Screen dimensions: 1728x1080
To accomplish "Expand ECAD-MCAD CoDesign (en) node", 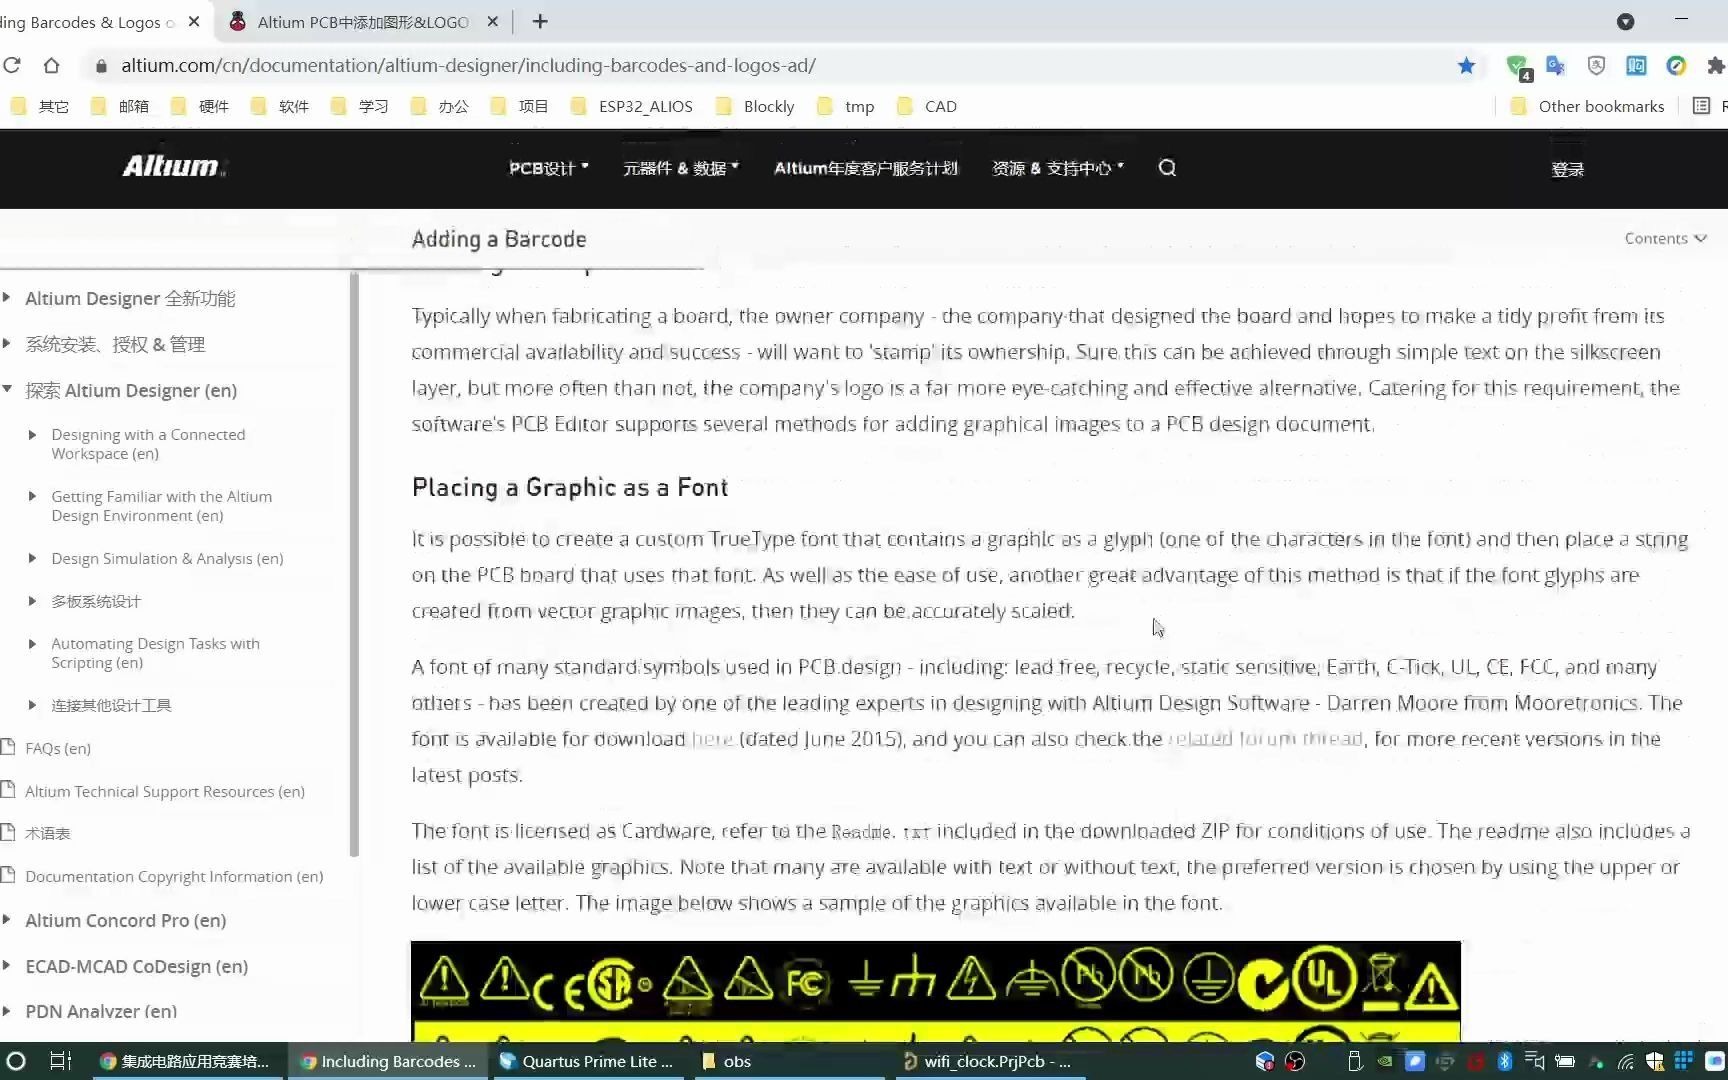I will pos(7,965).
